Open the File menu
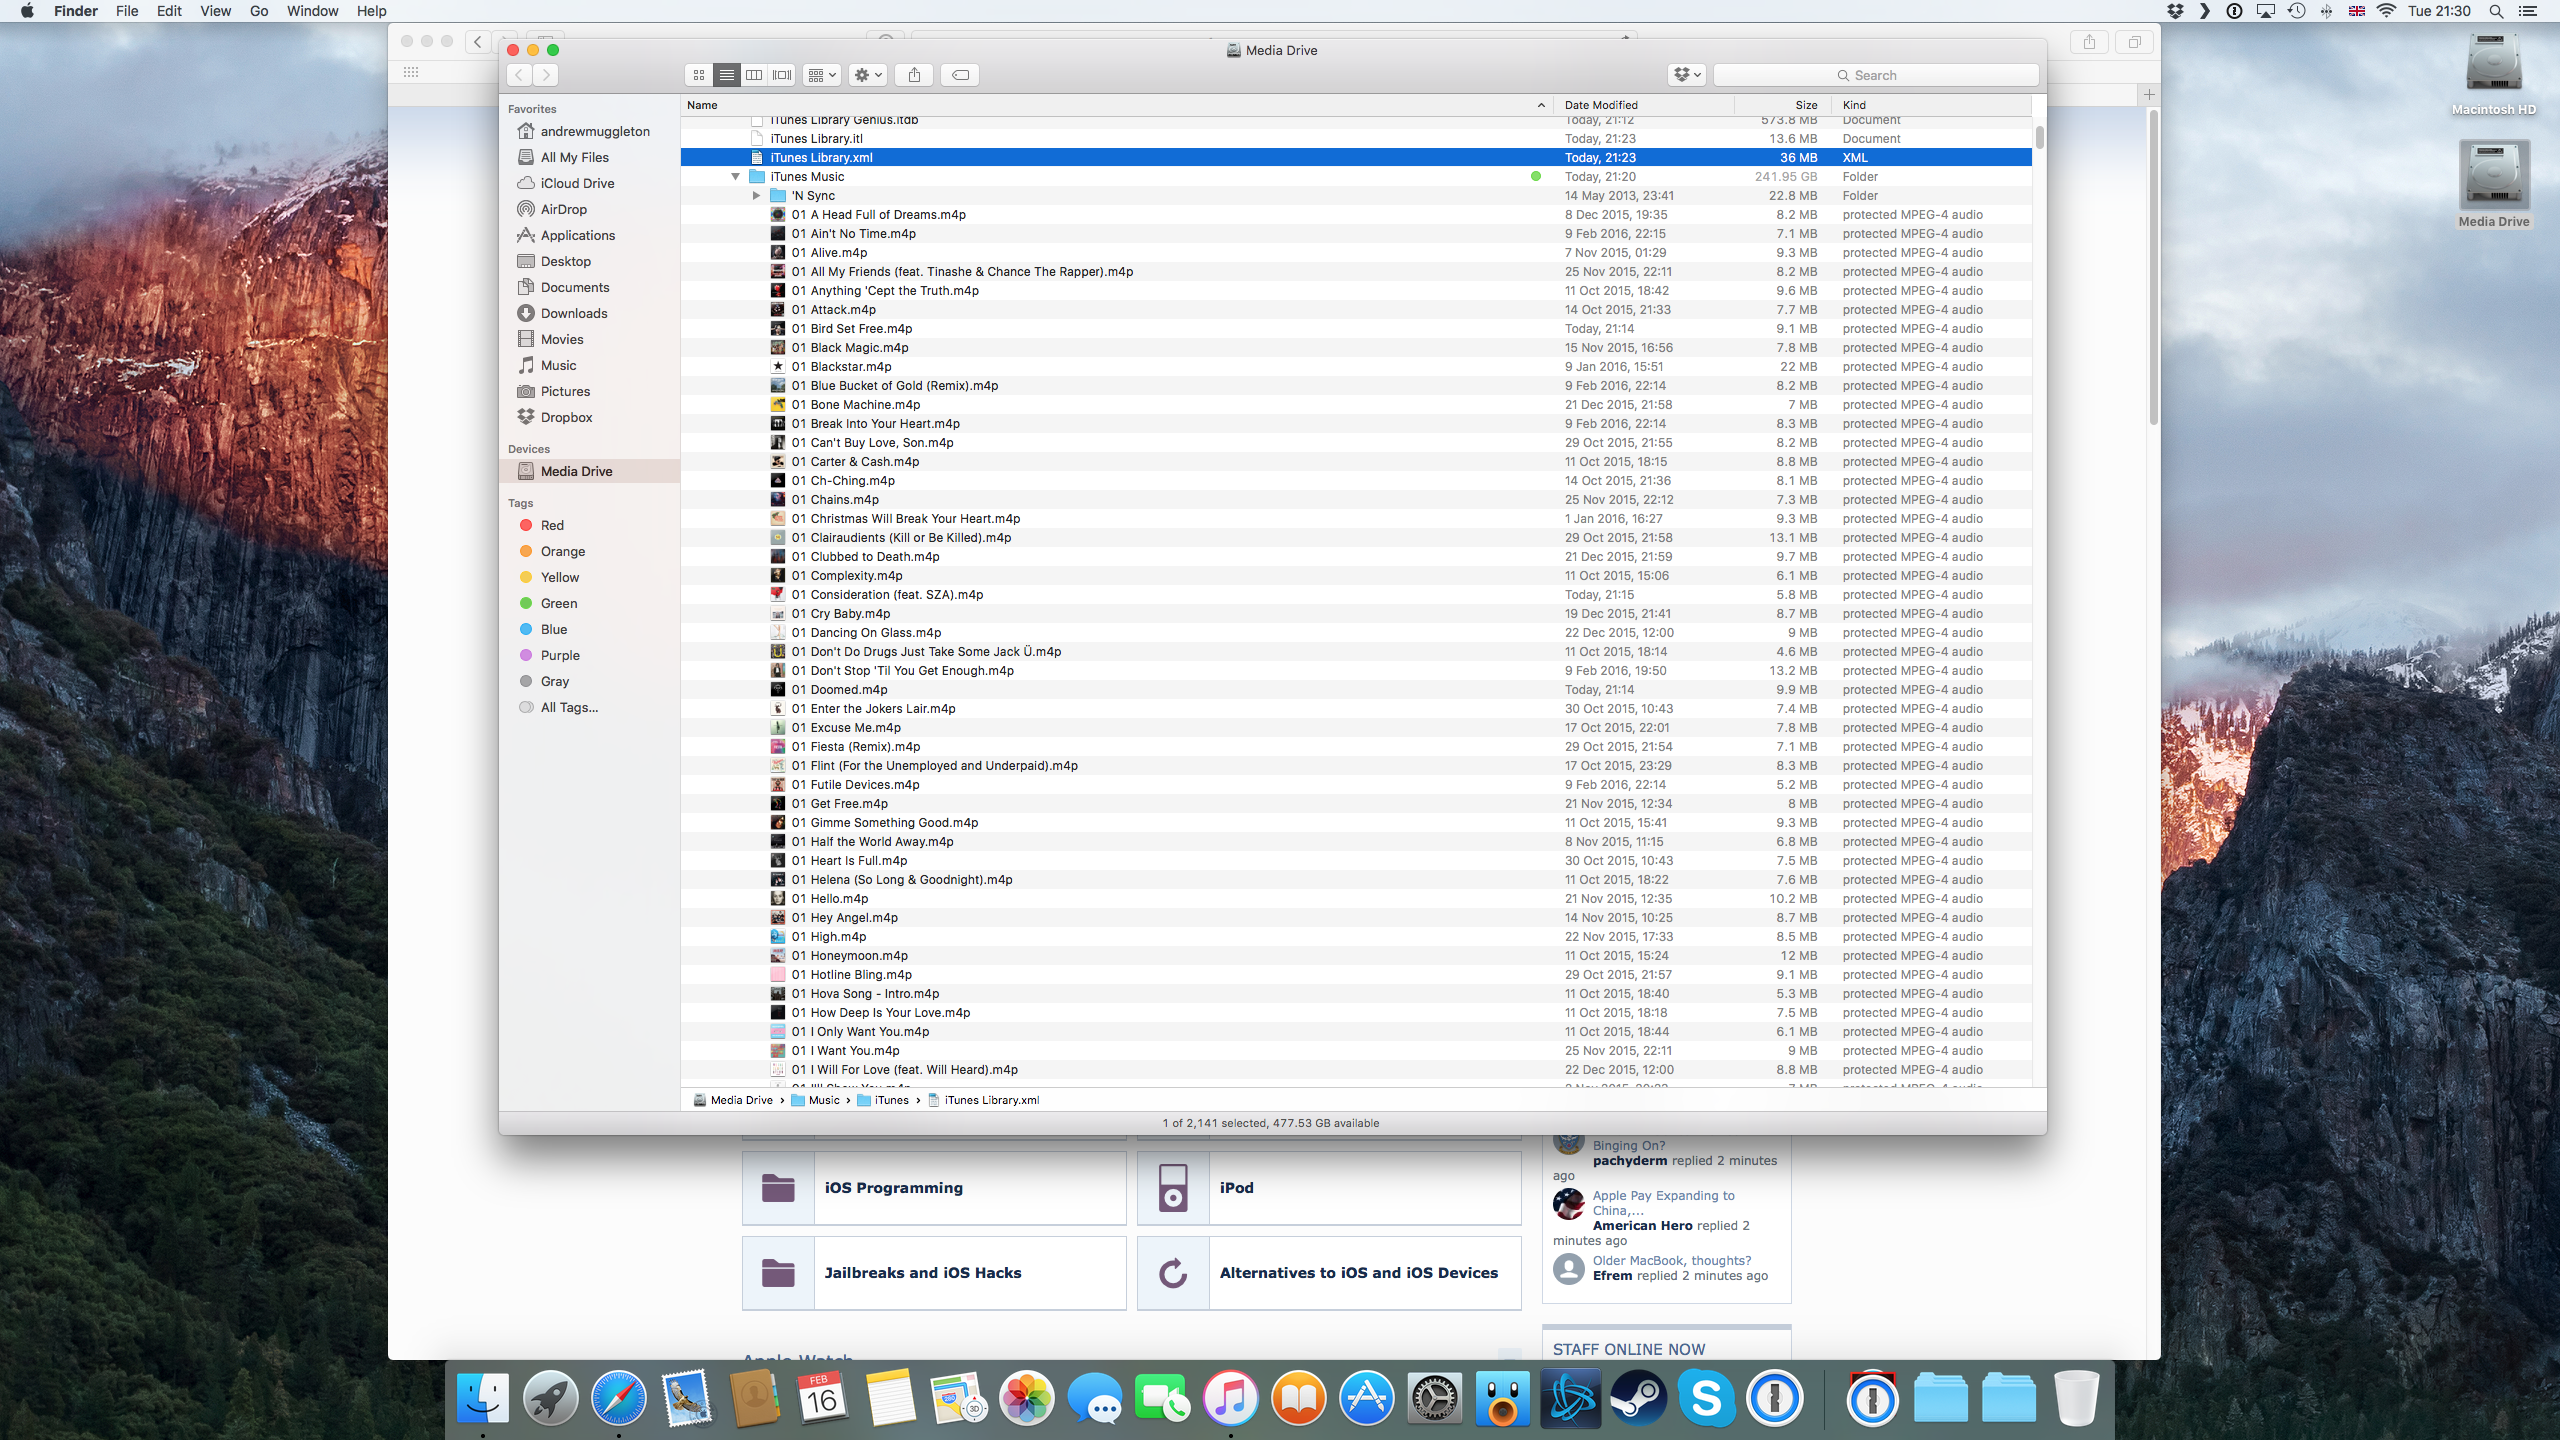This screenshot has width=2560, height=1440. [x=127, y=11]
